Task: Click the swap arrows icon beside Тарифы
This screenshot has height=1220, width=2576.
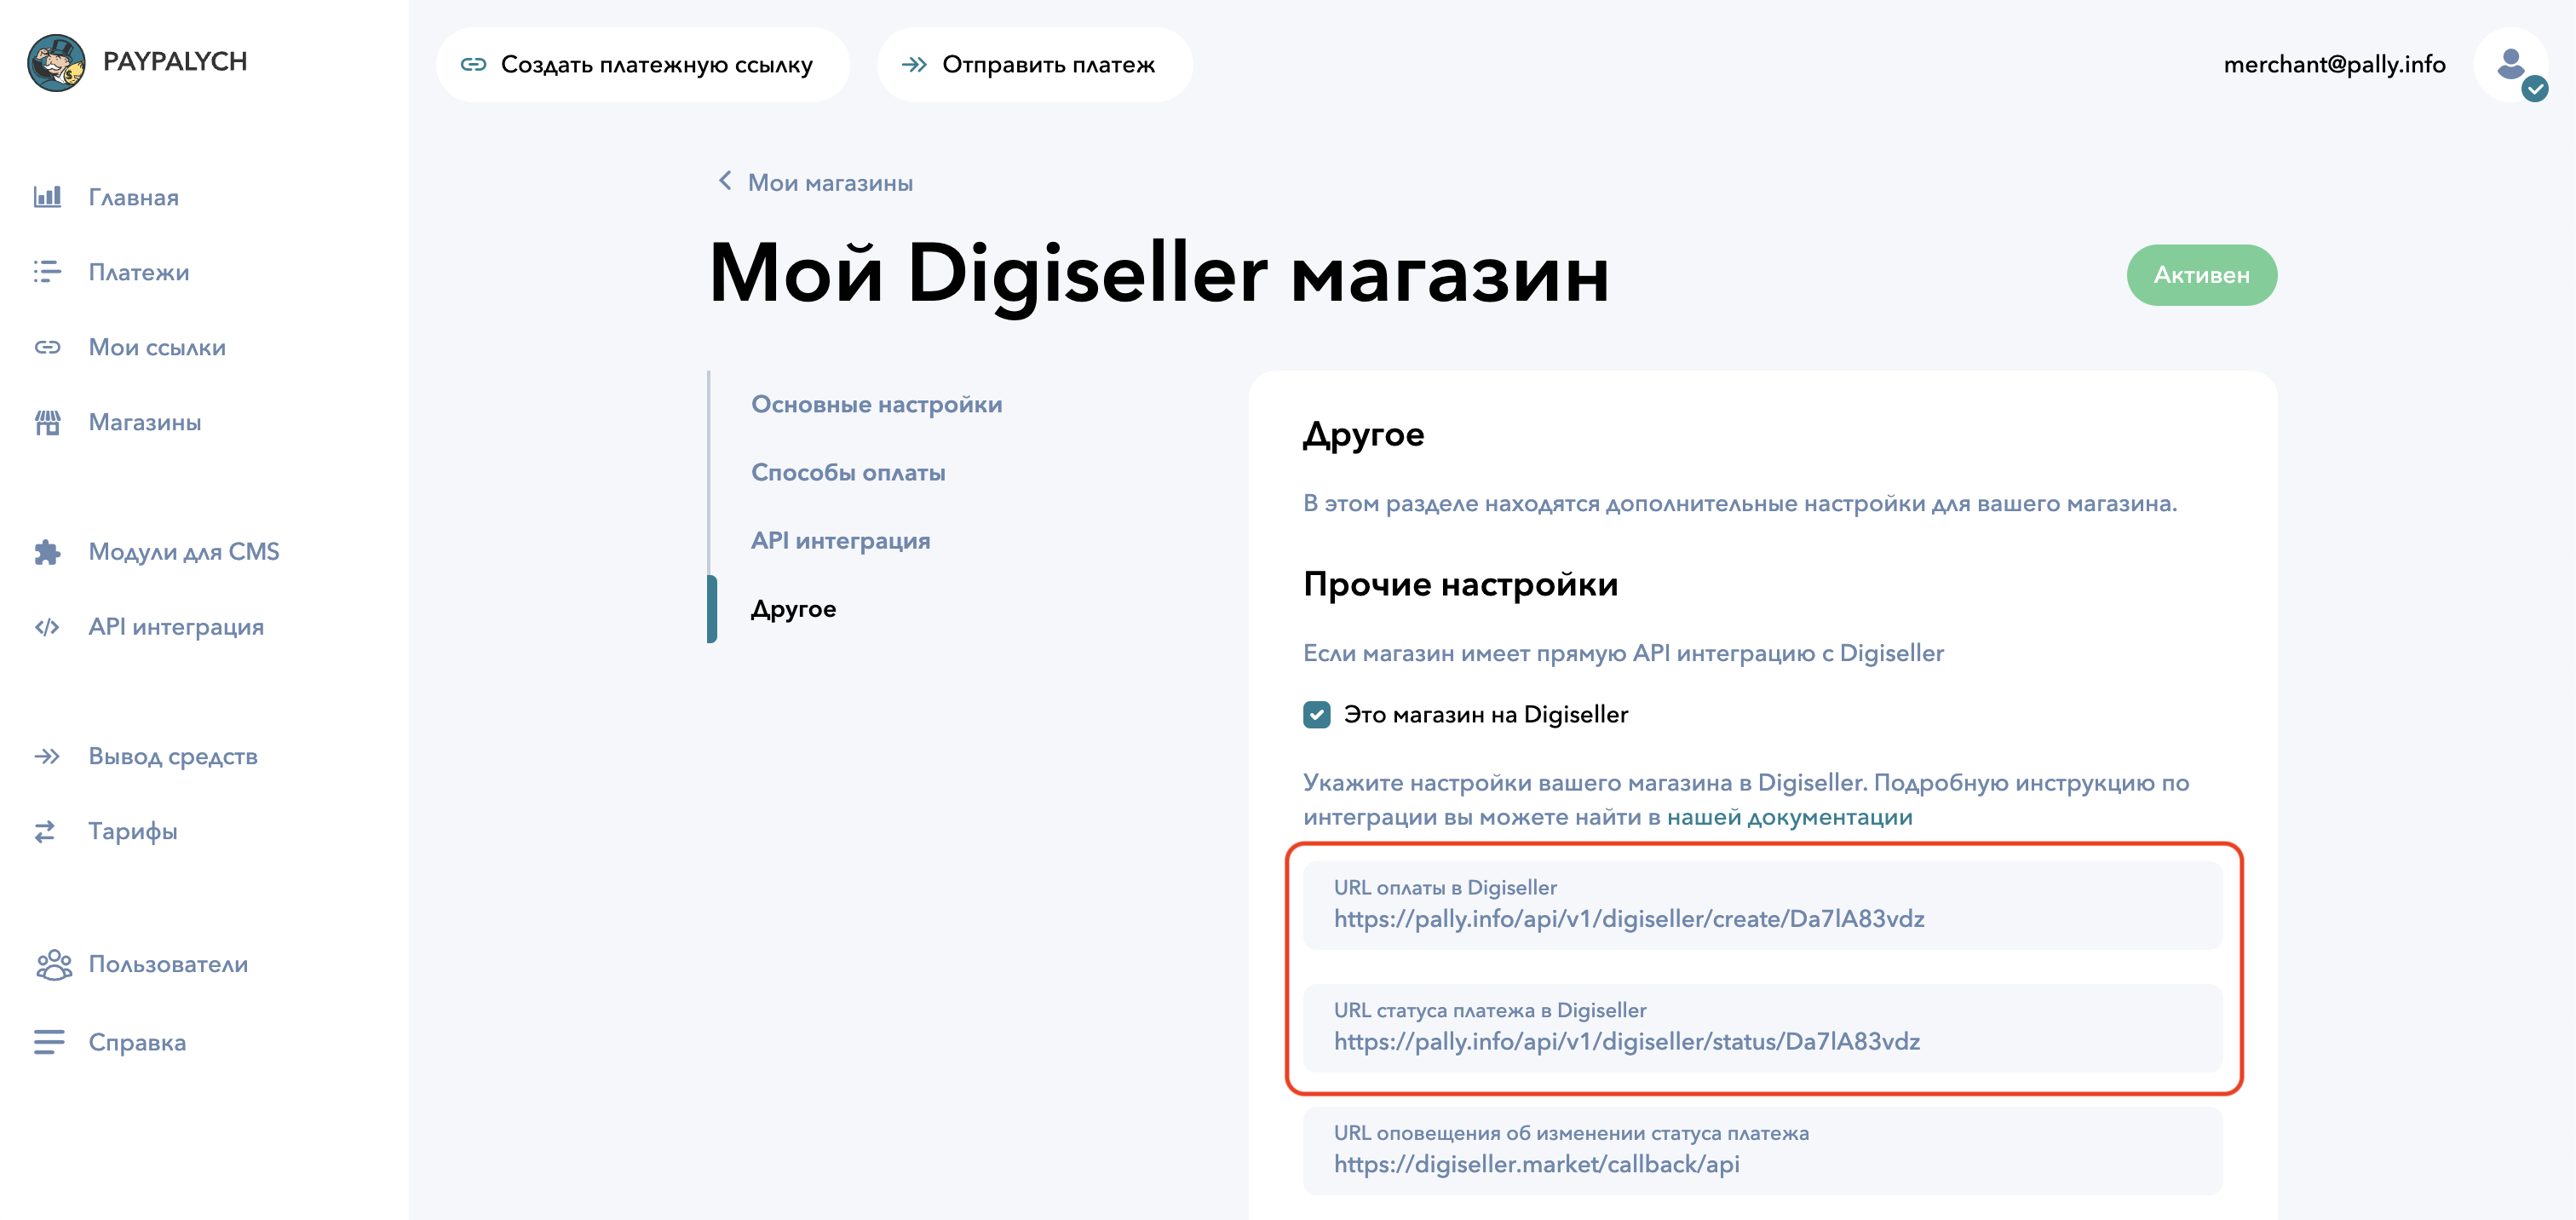Action: tap(45, 831)
